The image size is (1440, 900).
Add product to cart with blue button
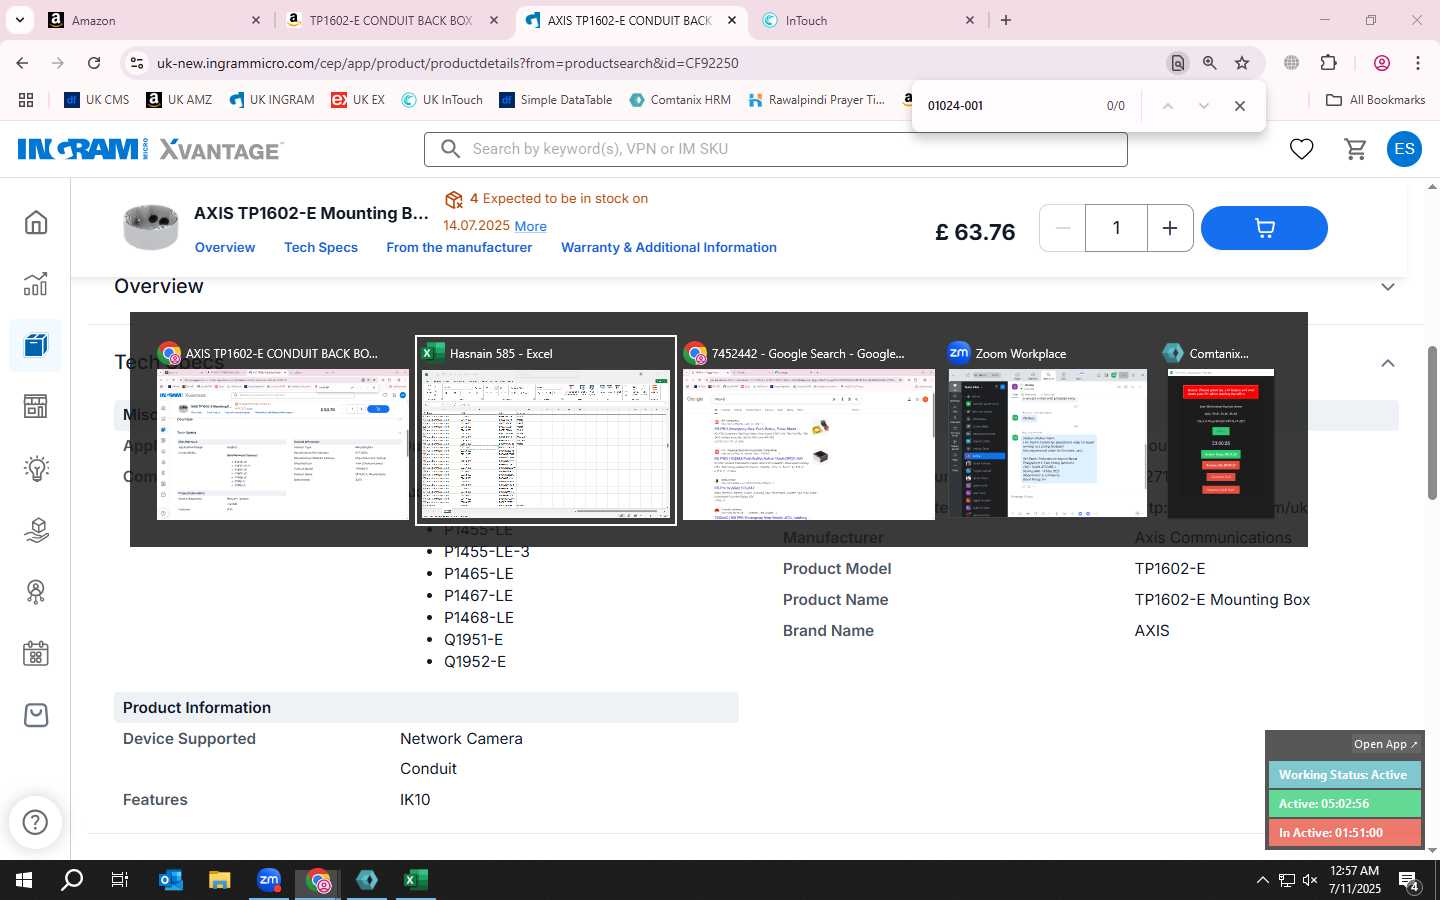point(1264,228)
